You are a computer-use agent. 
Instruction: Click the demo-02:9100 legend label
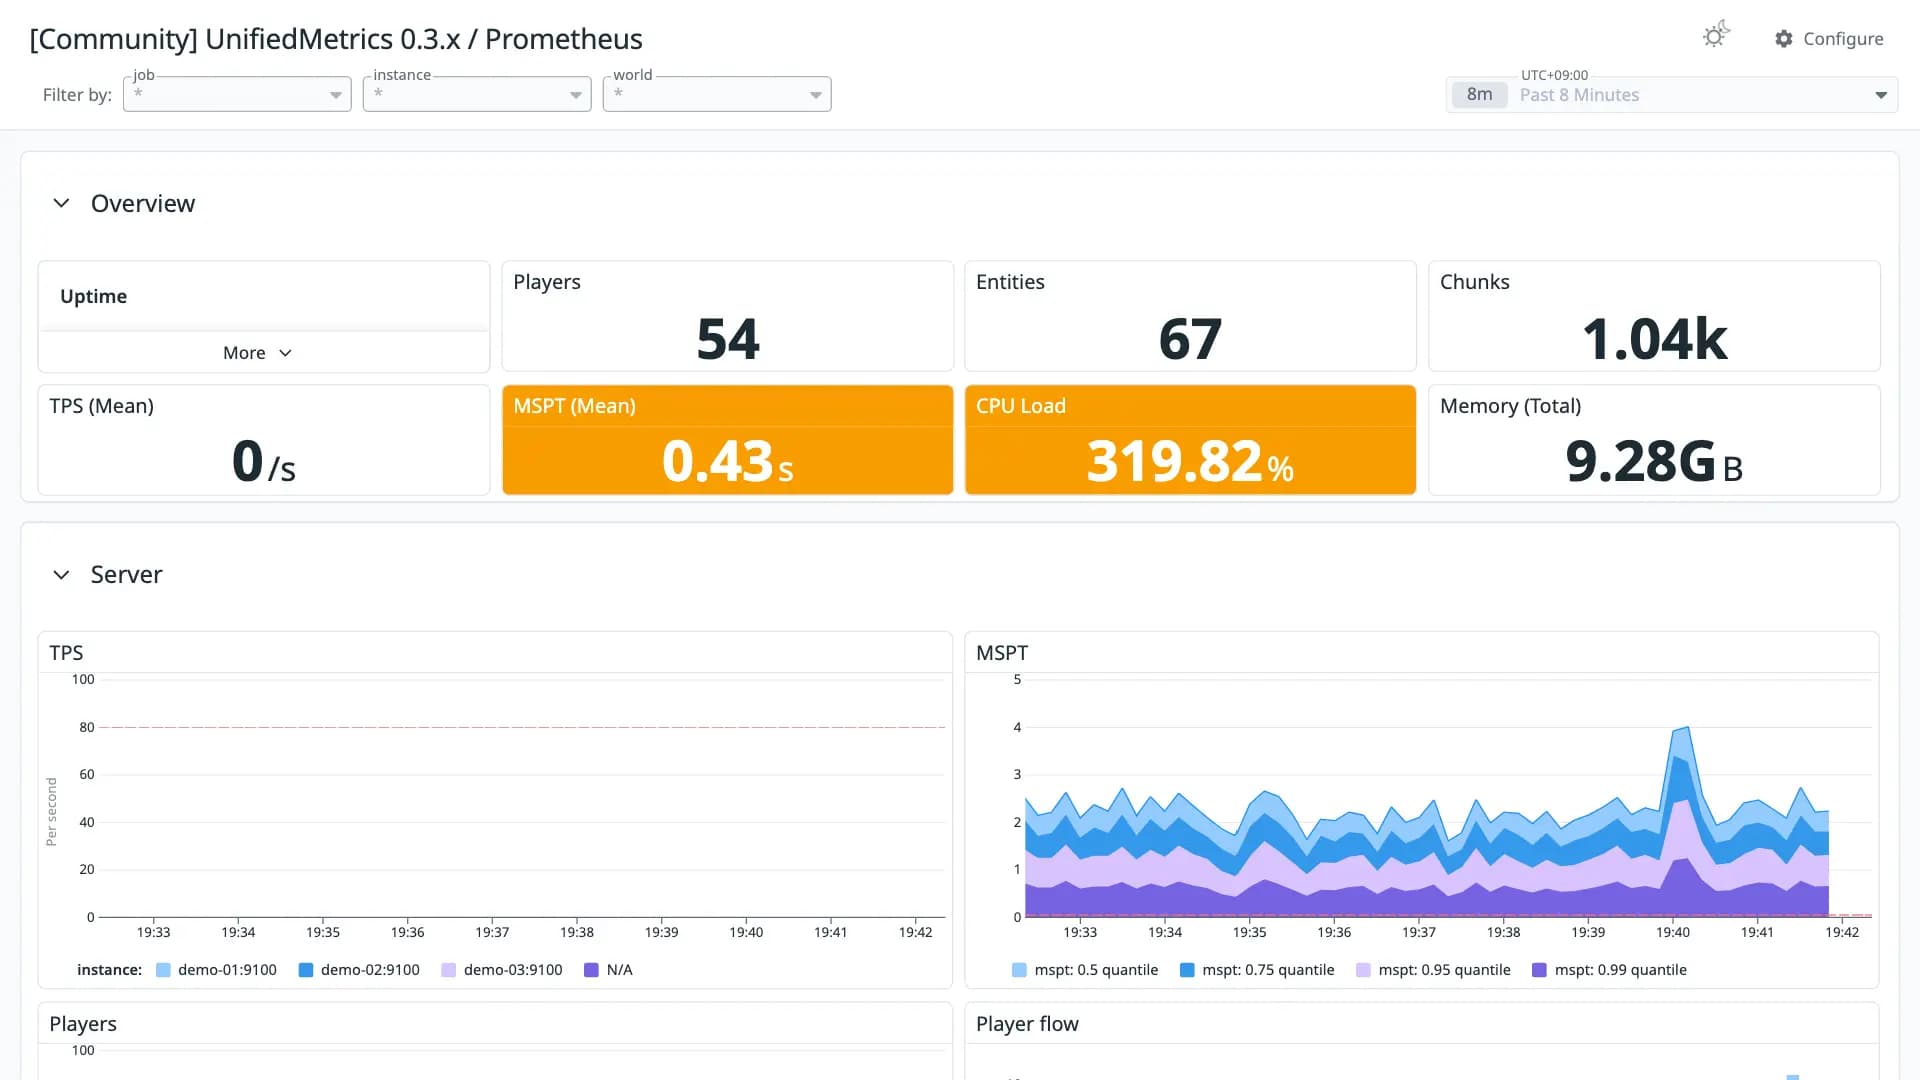[x=370, y=970]
